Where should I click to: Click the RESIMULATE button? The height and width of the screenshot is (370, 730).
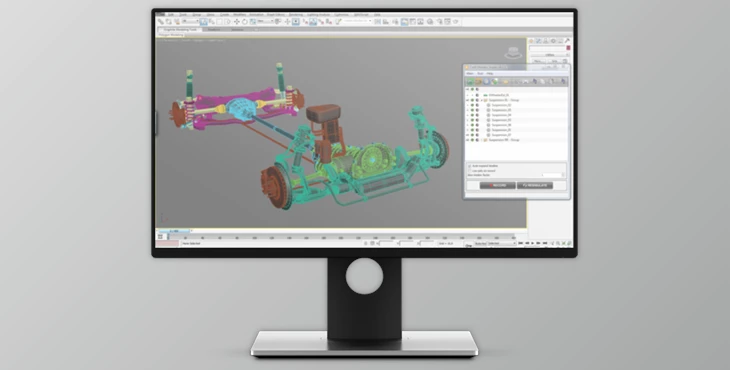535,185
